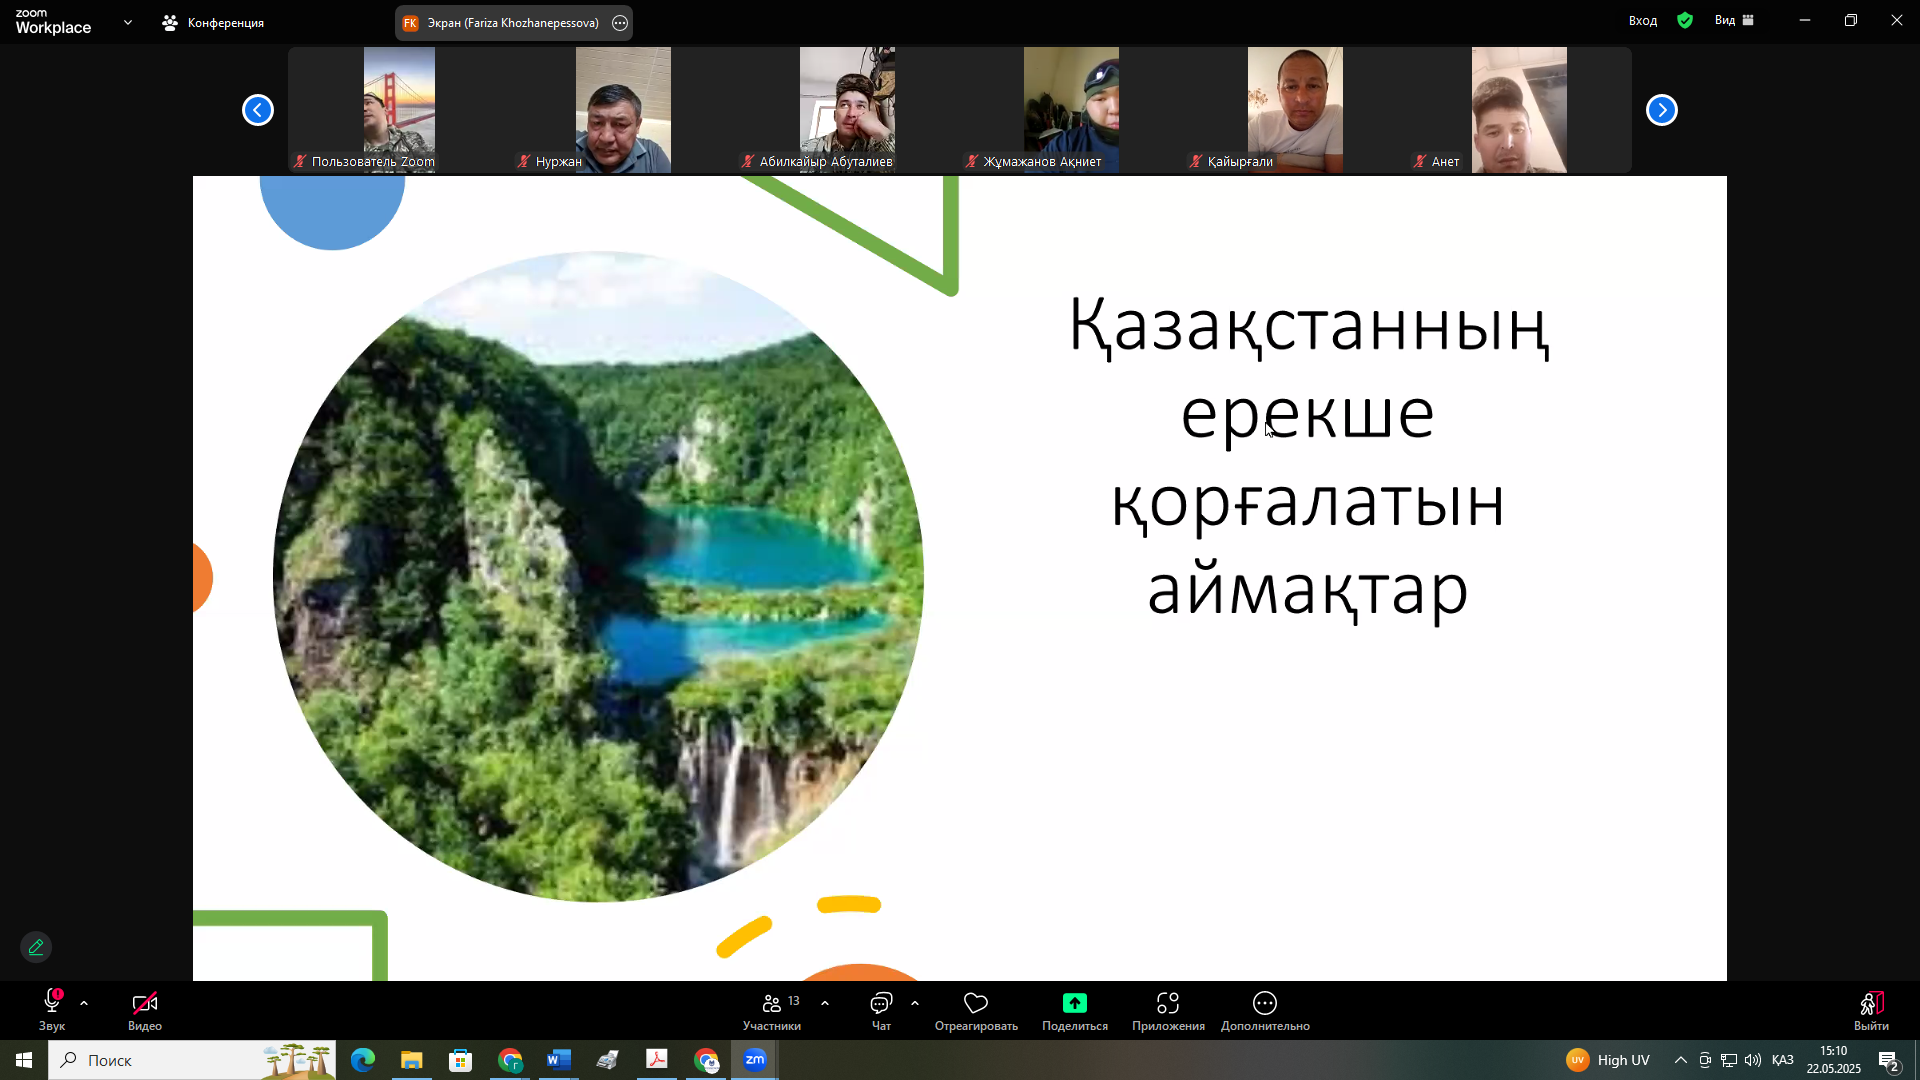Open the More options menu

pyautogui.click(x=1265, y=1004)
